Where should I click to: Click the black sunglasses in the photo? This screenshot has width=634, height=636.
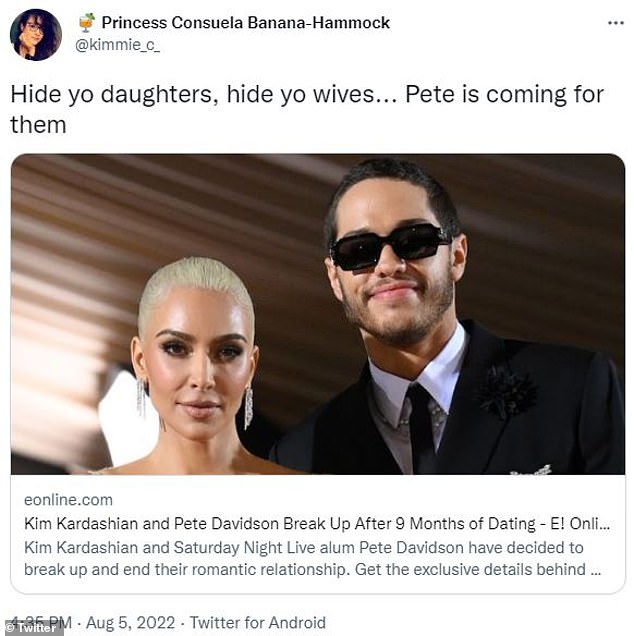[x=392, y=247]
